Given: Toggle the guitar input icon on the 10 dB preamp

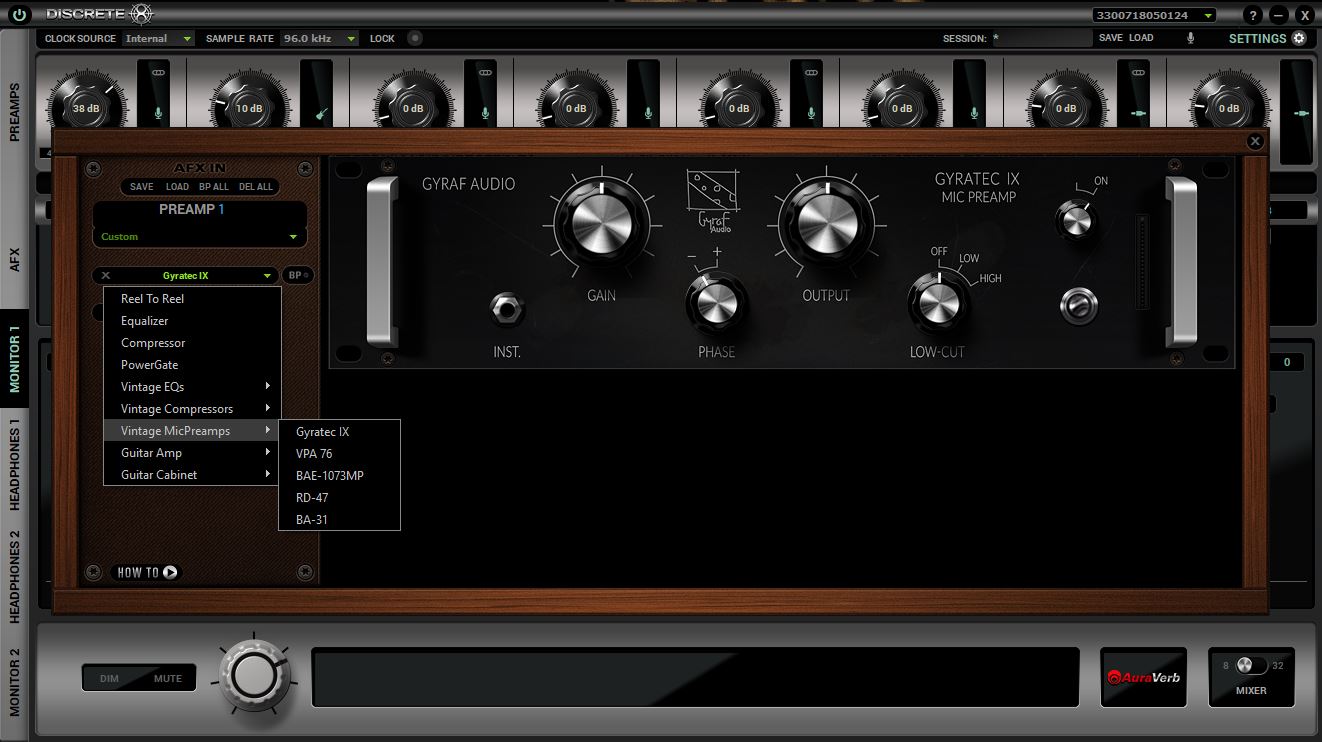Looking at the screenshot, I should pos(321,113).
